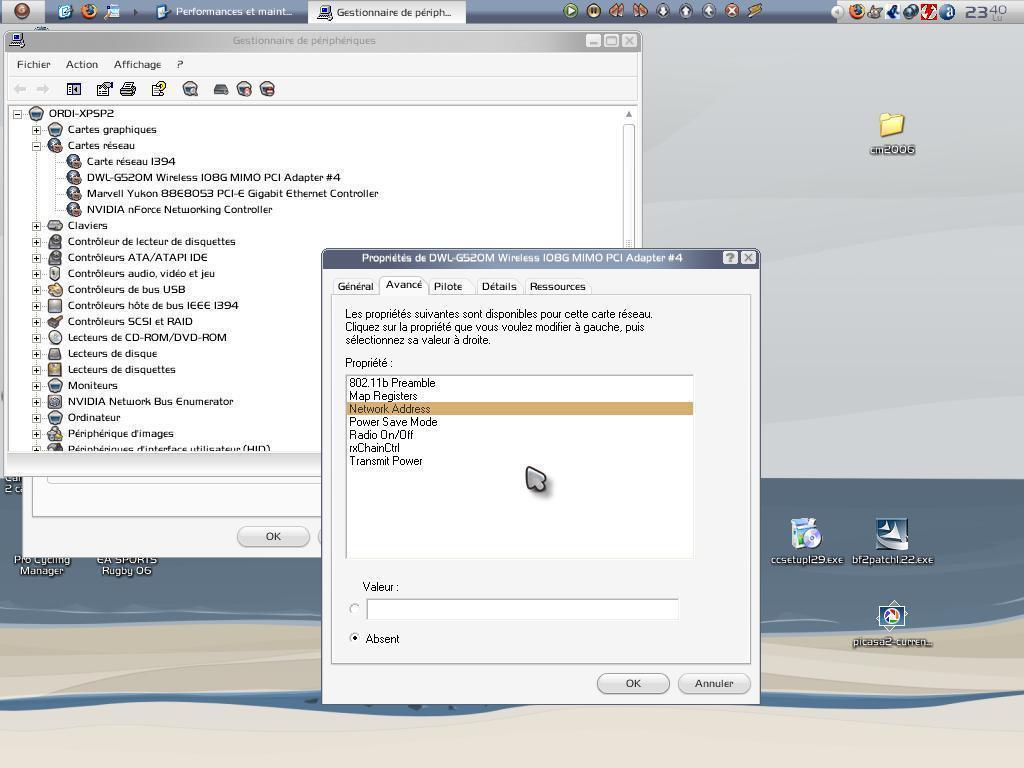Collapse the Cartes réseau tree node
The height and width of the screenshot is (768, 1024).
pos(37,145)
